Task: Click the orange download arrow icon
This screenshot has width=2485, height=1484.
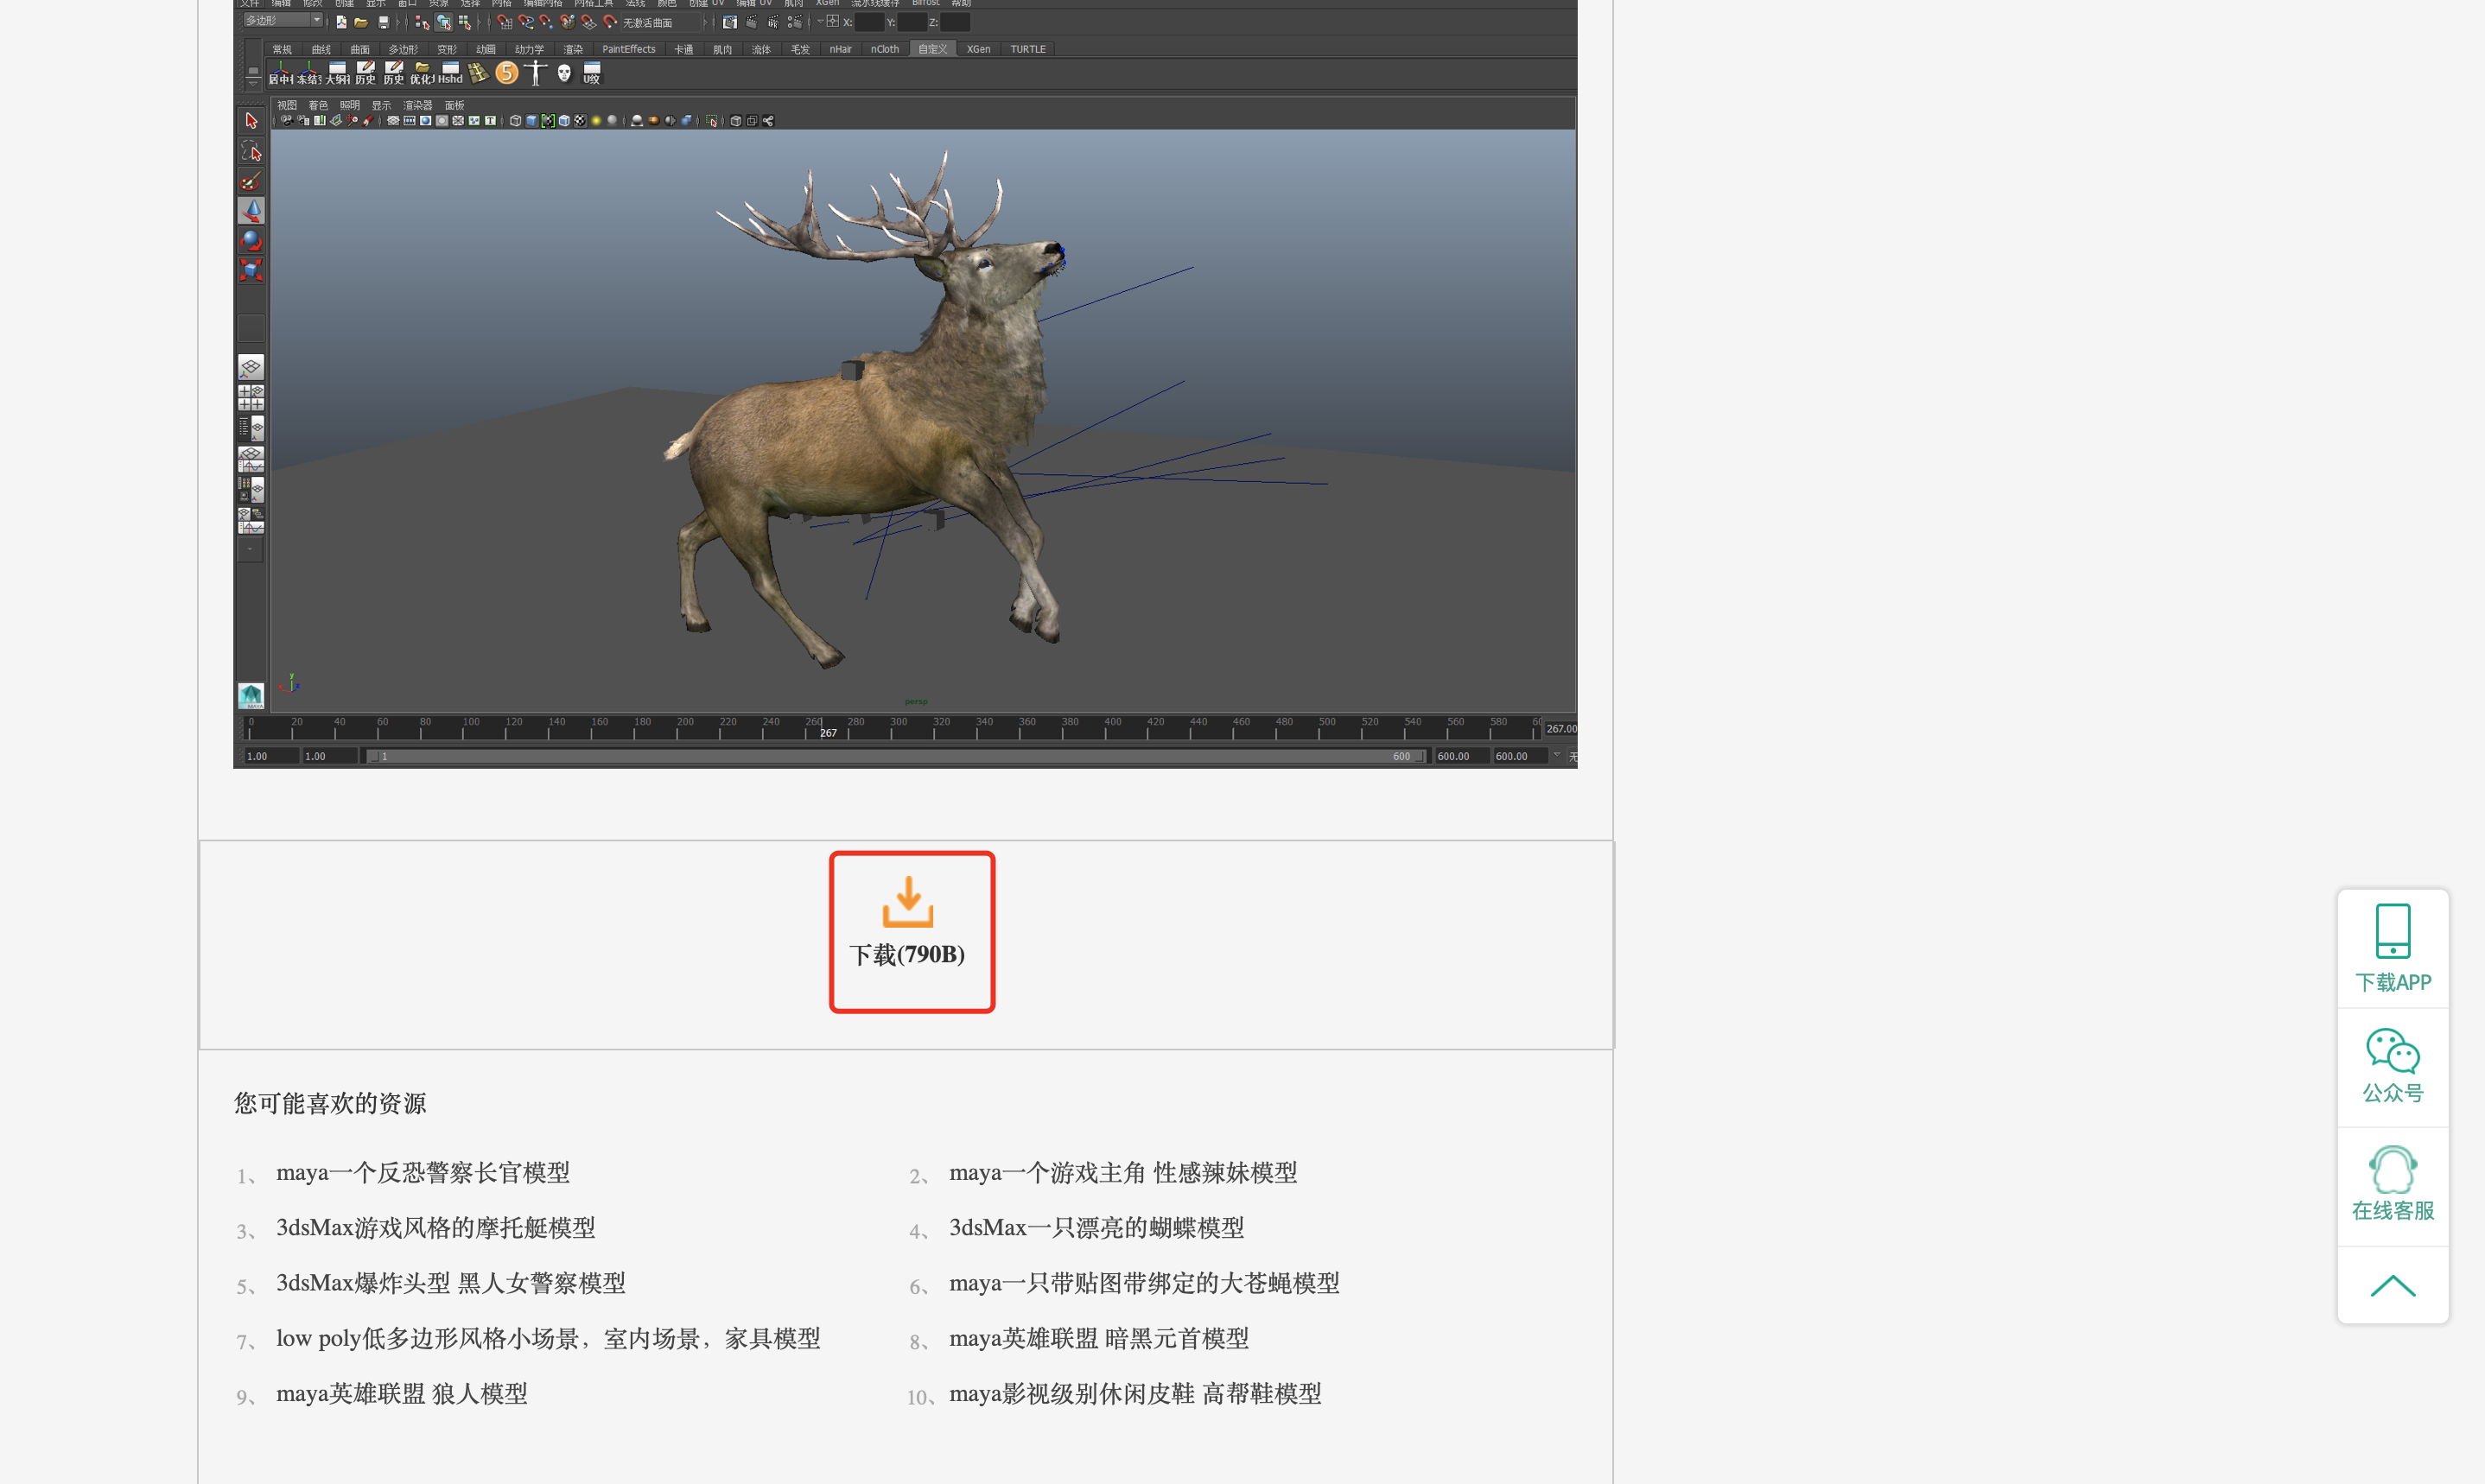Action: pyautogui.click(x=907, y=901)
